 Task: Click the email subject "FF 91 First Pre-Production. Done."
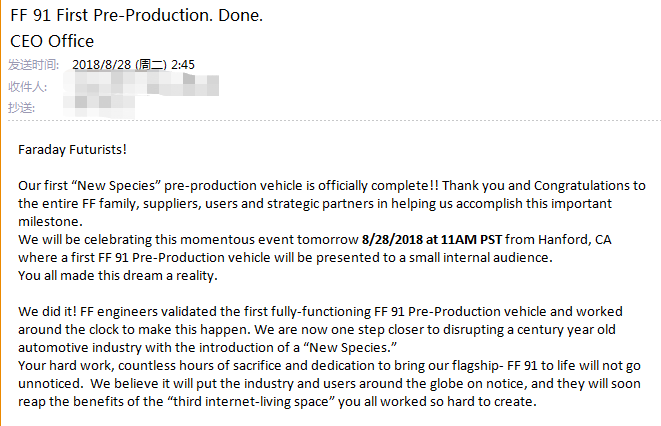[137, 16]
